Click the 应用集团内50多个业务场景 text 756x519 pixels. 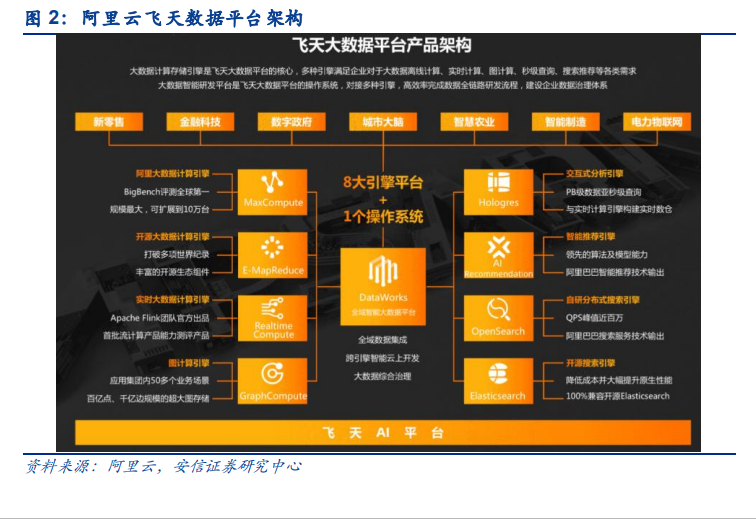click(160, 381)
